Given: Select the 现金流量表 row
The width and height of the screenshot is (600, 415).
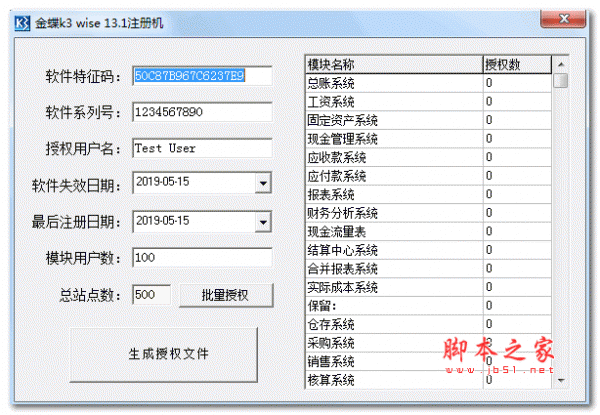Looking at the screenshot, I should (x=429, y=231).
